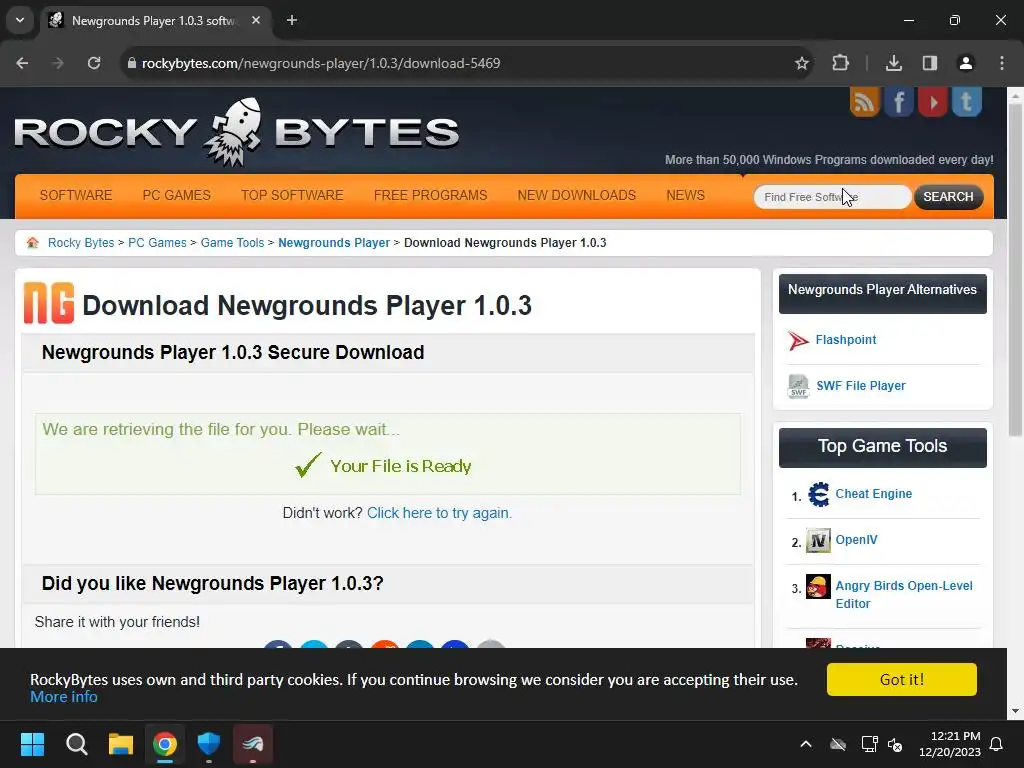
Task: Open Chrome downloads icon
Action: click(894, 63)
